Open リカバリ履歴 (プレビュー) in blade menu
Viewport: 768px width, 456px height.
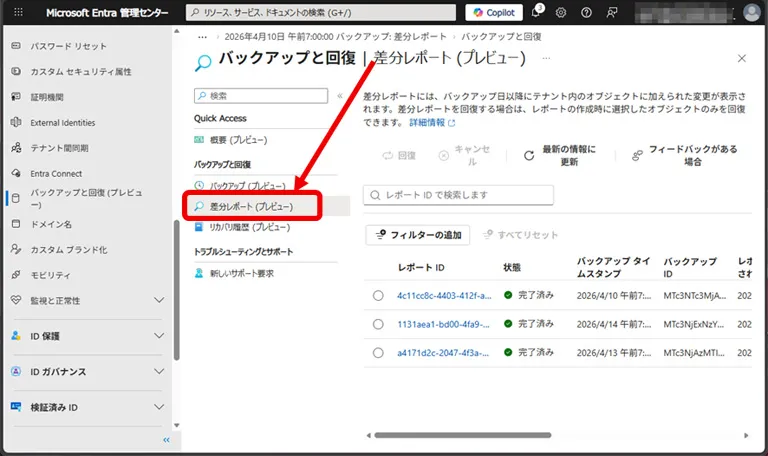[250, 227]
